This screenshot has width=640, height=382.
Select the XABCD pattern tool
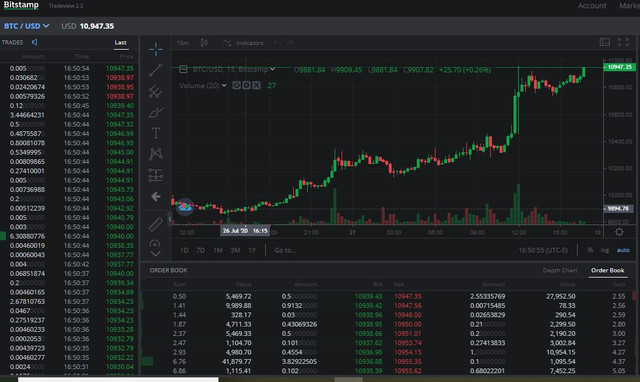pyautogui.click(x=156, y=154)
